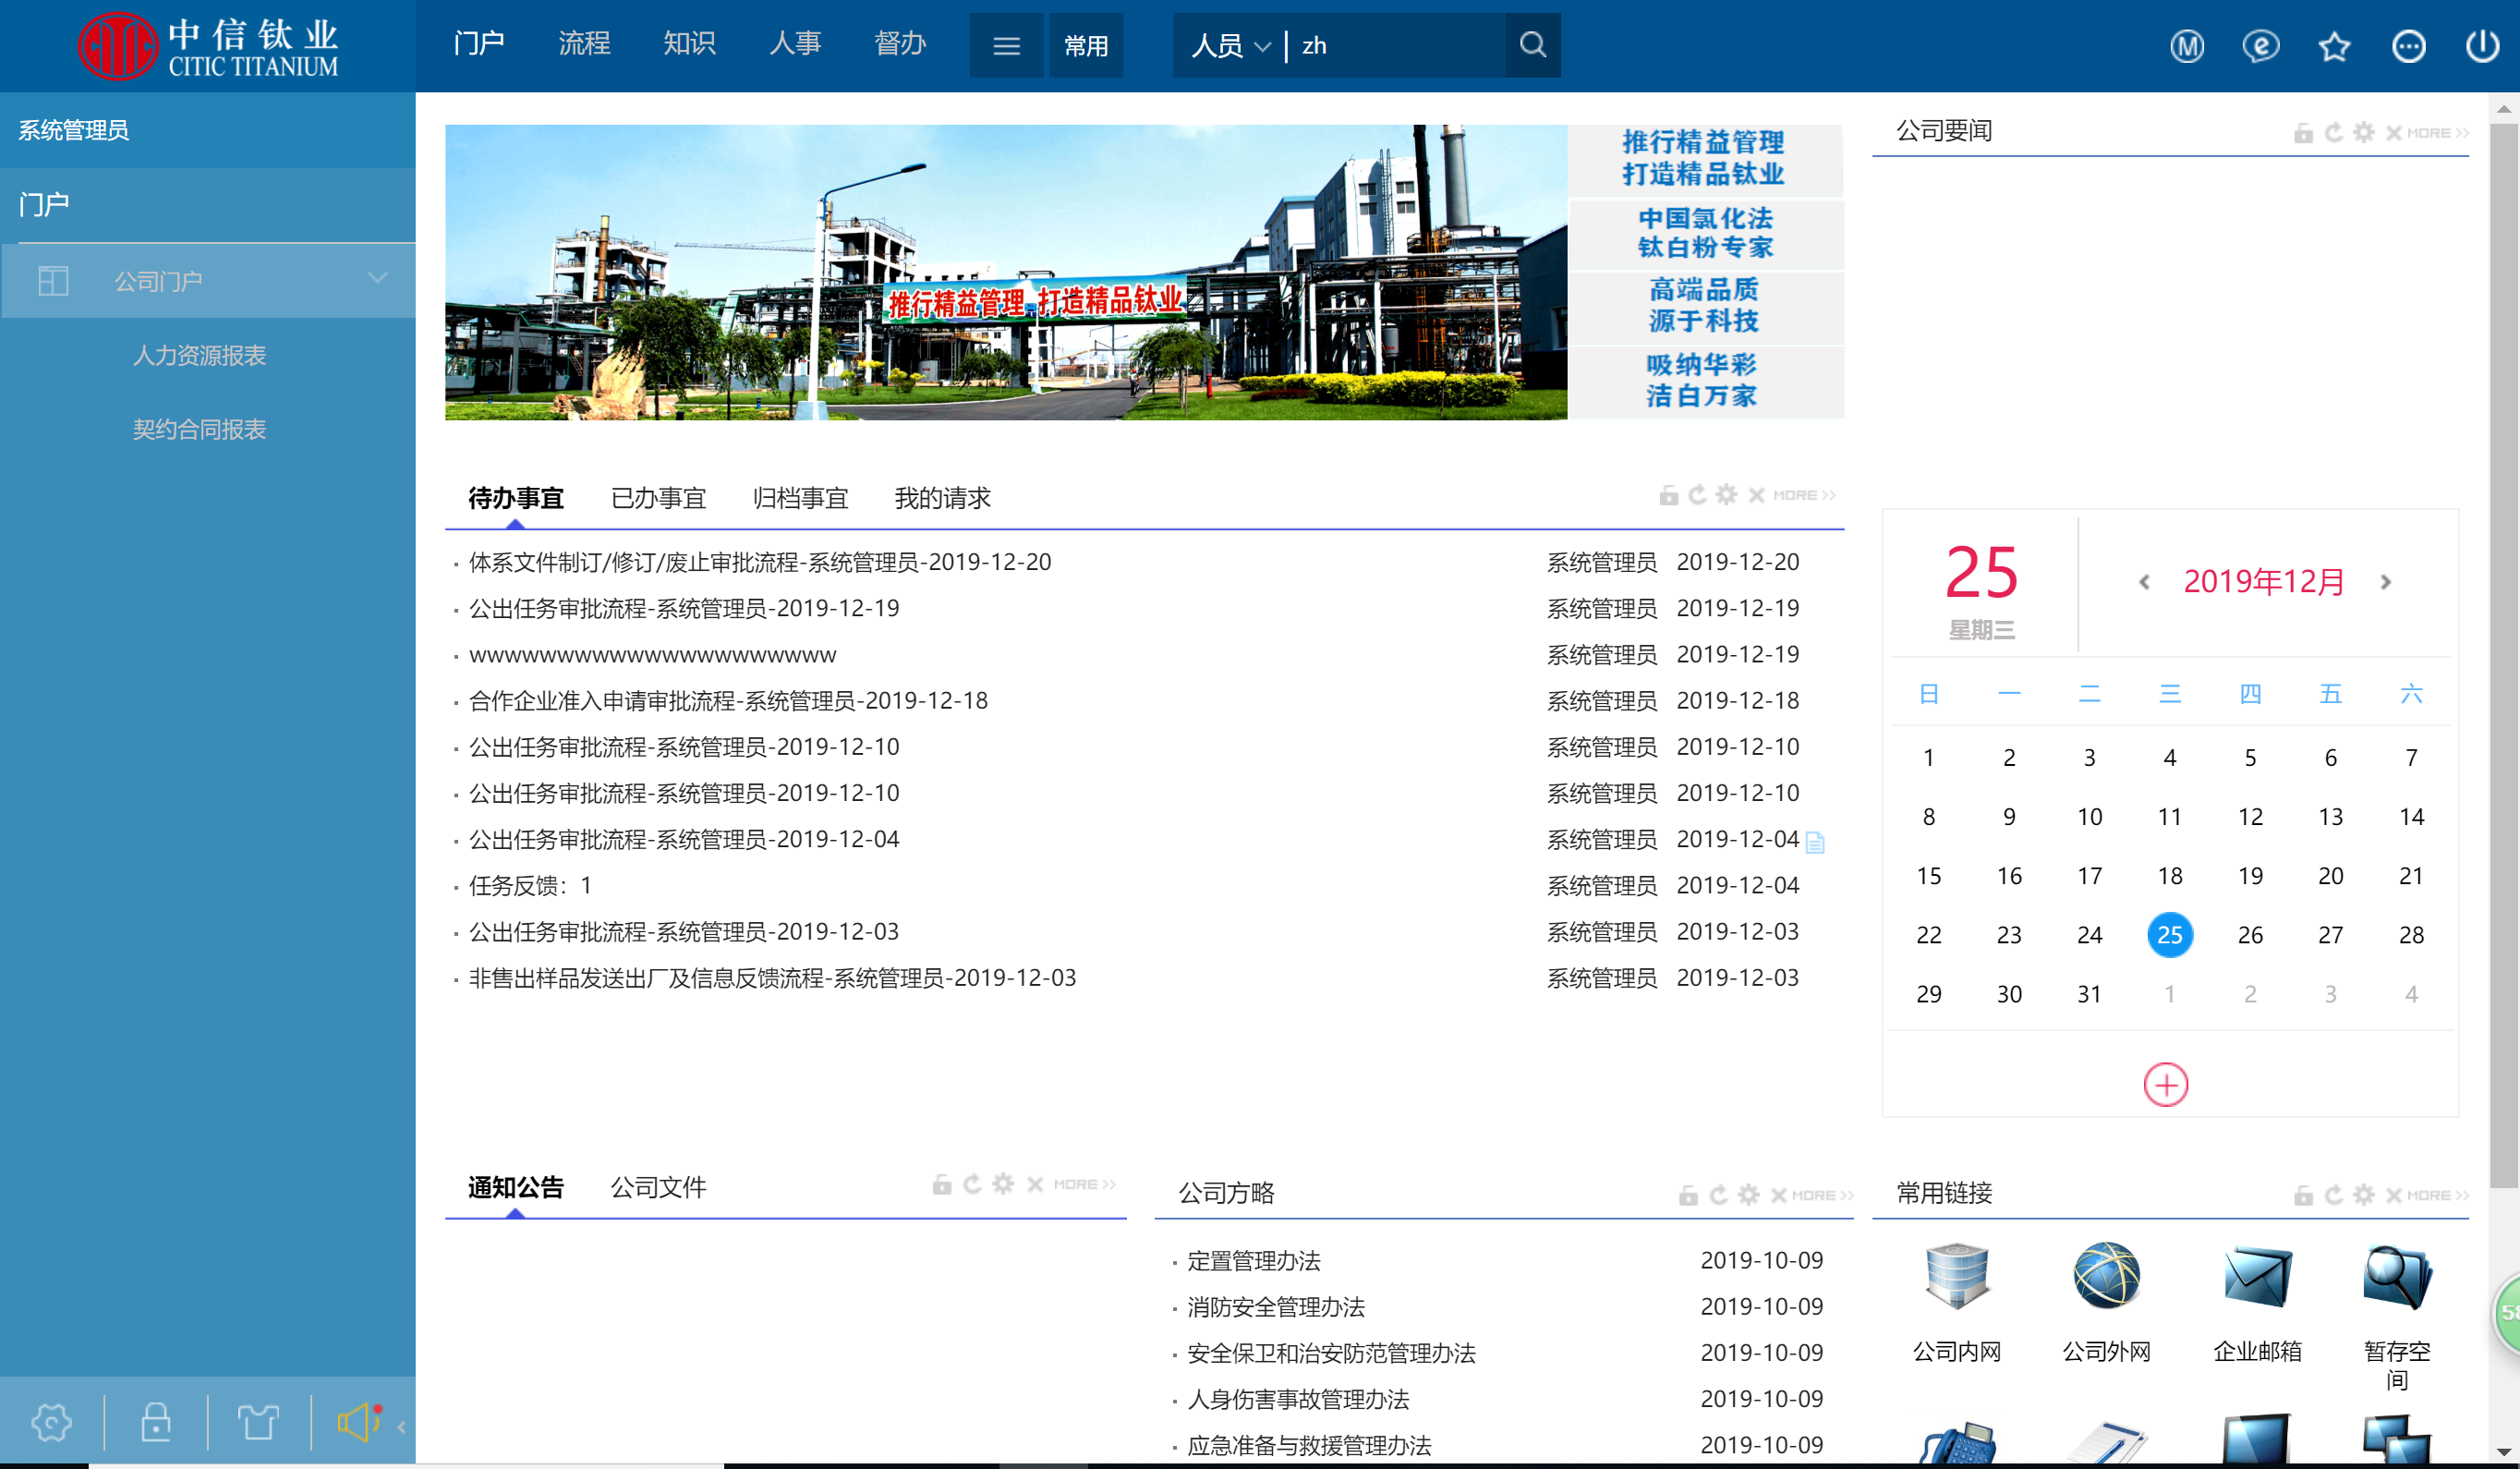Select the 流程 top menu item

click(x=584, y=44)
